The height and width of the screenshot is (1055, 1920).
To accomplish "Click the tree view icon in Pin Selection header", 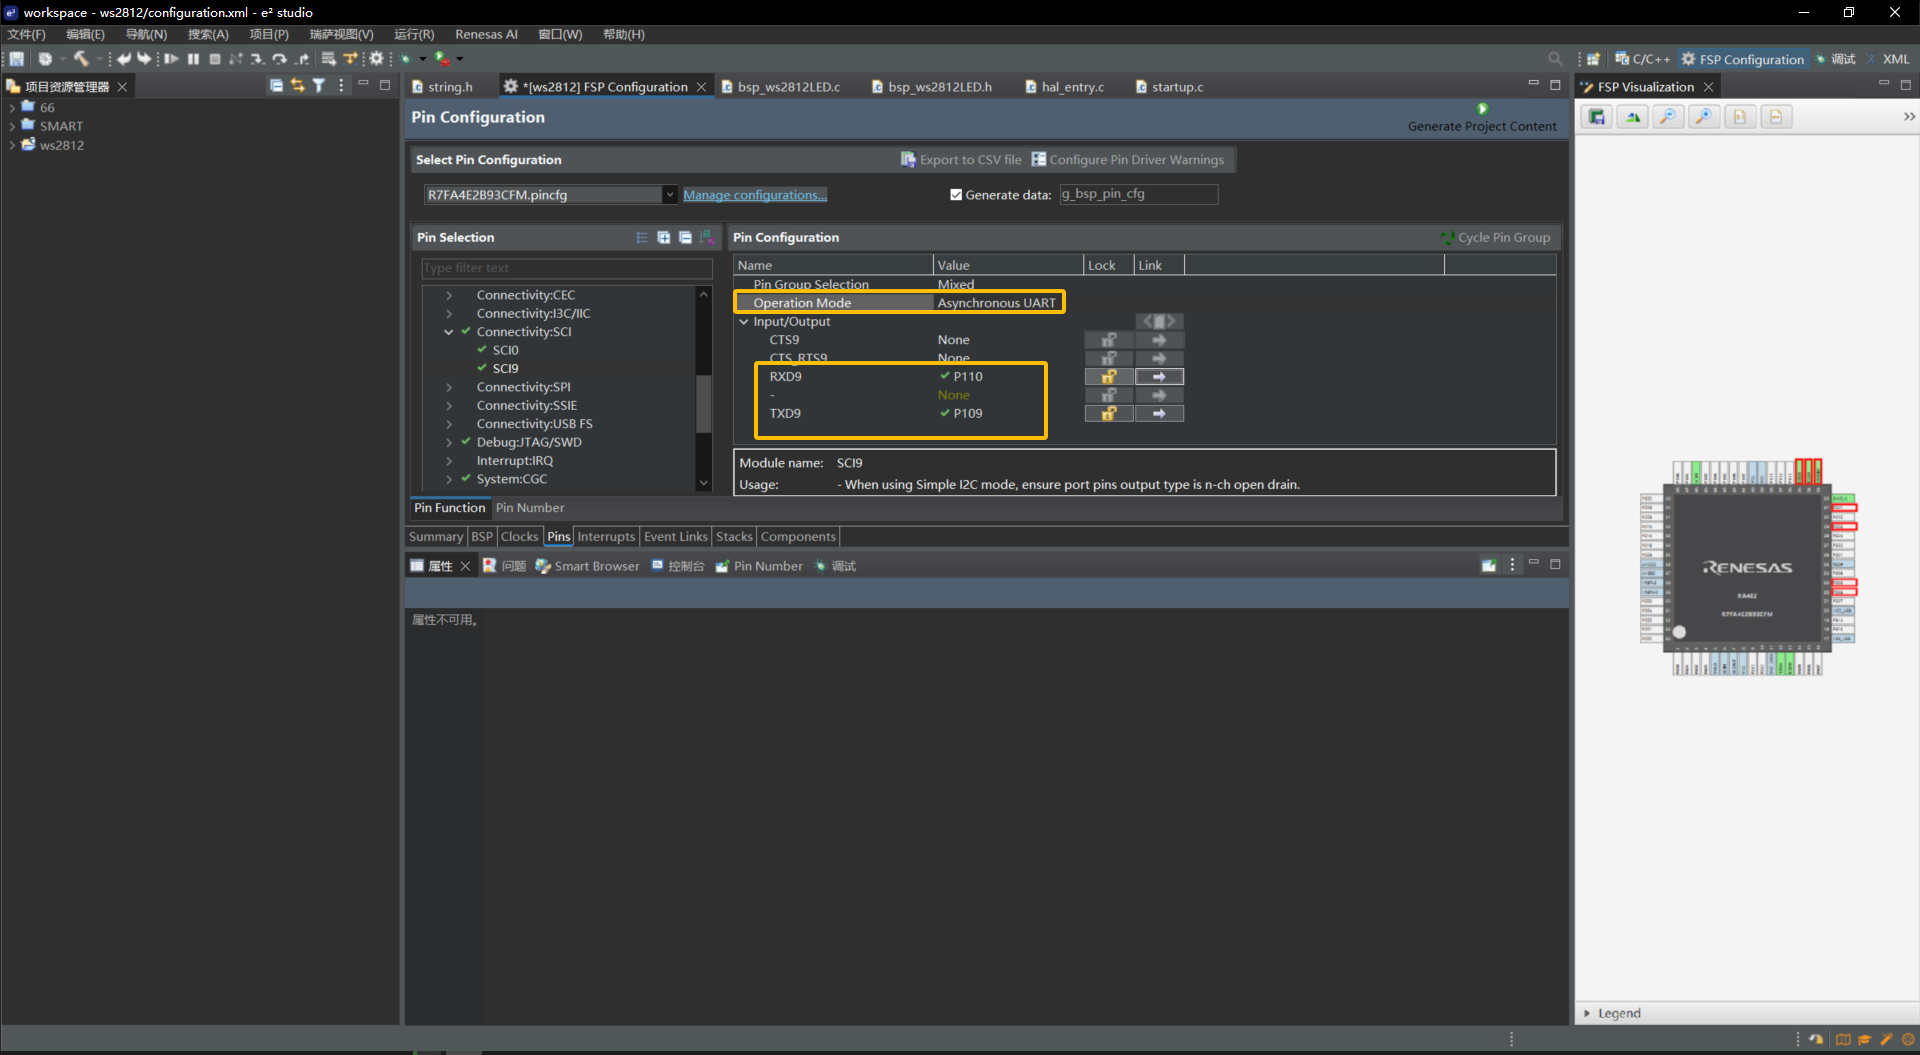I will tap(641, 237).
